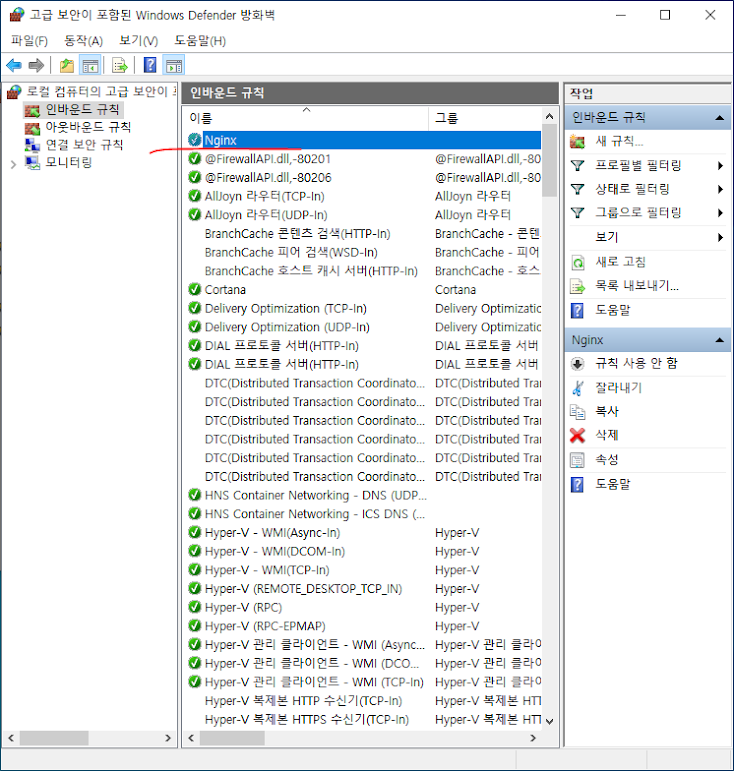This screenshot has width=734, height=771.
Task: Click the Up one level folder icon
Action: click(x=67, y=65)
